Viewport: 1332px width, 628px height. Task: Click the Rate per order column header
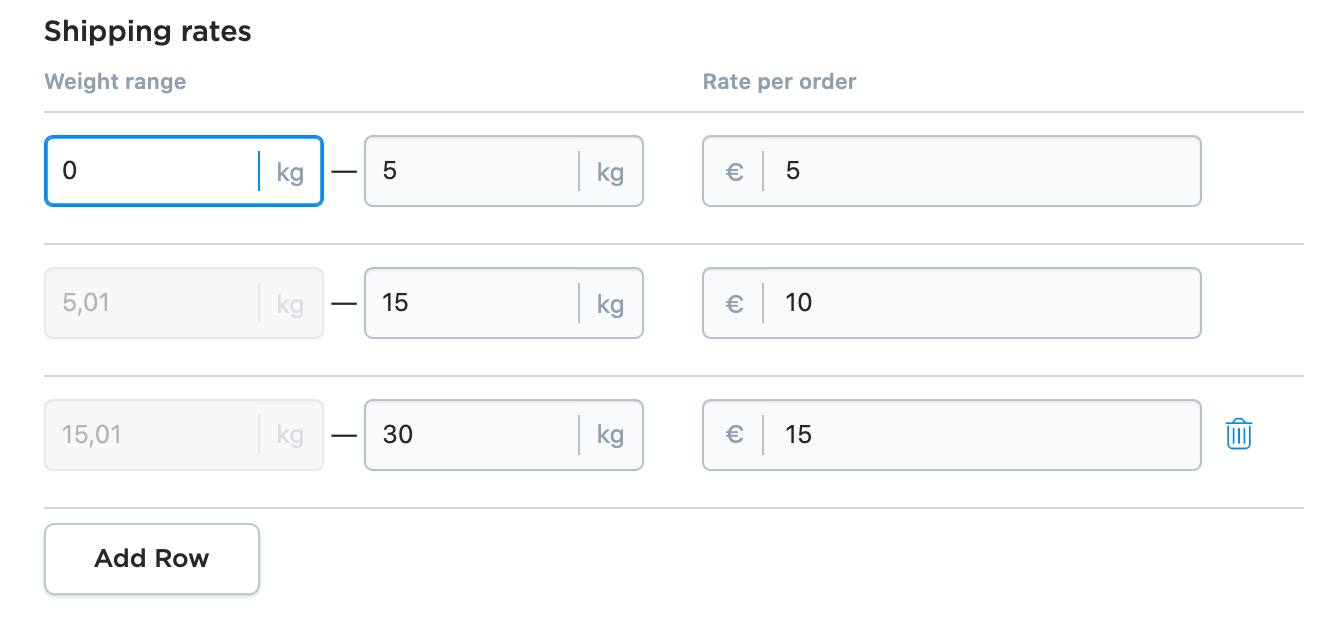[780, 82]
